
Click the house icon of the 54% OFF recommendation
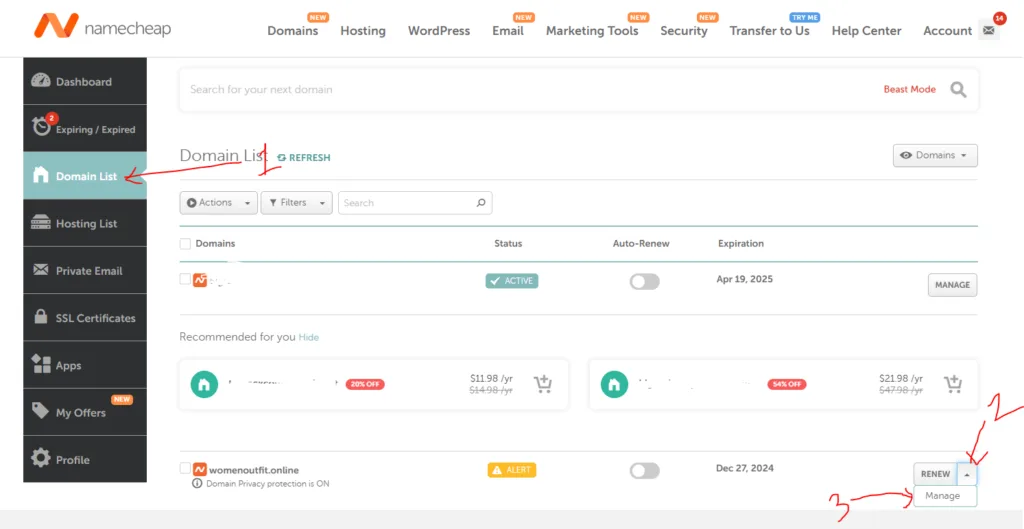point(614,384)
